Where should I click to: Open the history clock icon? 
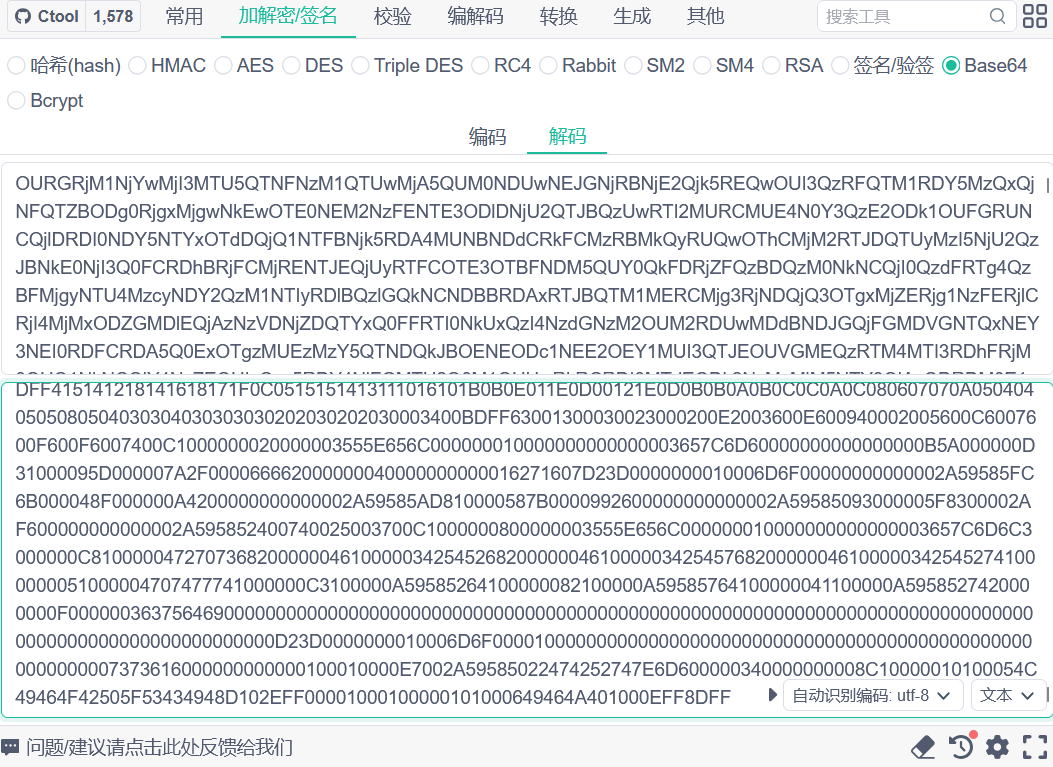(x=960, y=747)
